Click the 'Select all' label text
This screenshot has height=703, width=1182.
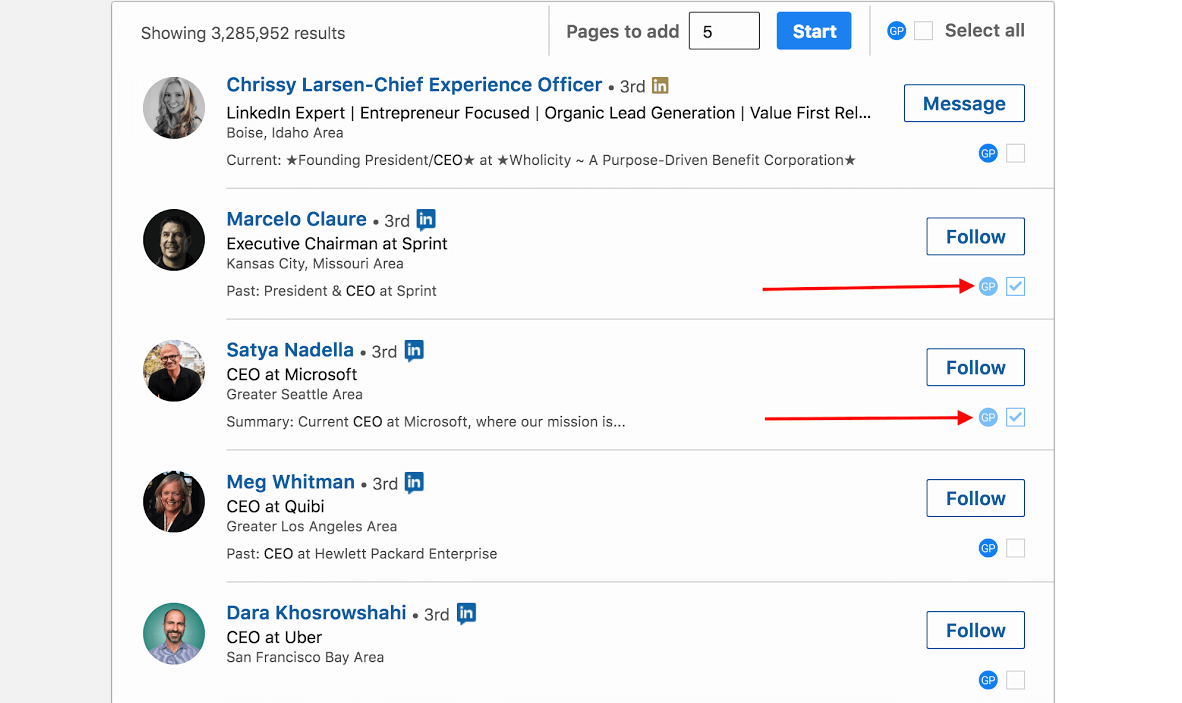(x=984, y=31)
